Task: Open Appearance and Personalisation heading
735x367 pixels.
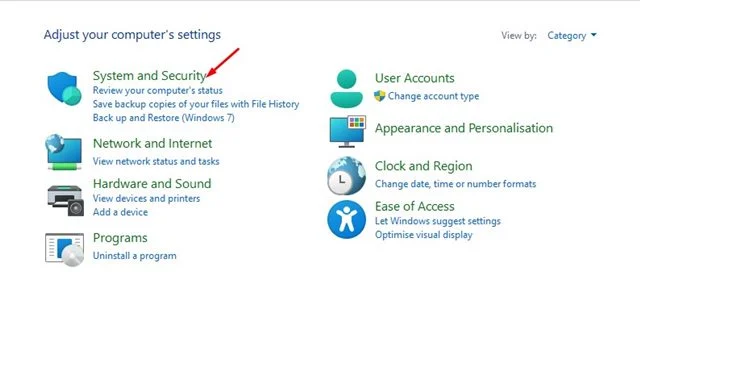Action: coord(464,128)
